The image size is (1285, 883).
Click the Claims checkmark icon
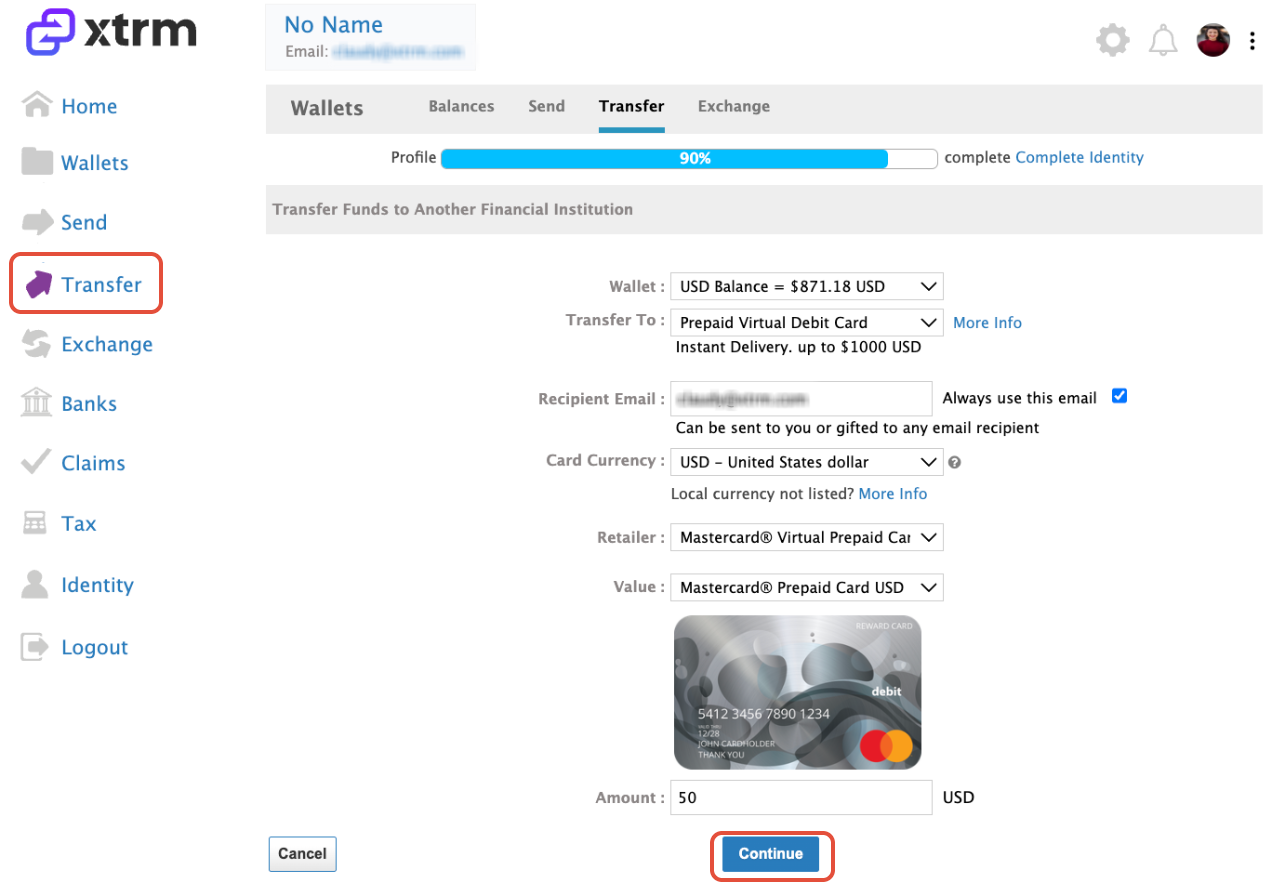click(36, 462)
